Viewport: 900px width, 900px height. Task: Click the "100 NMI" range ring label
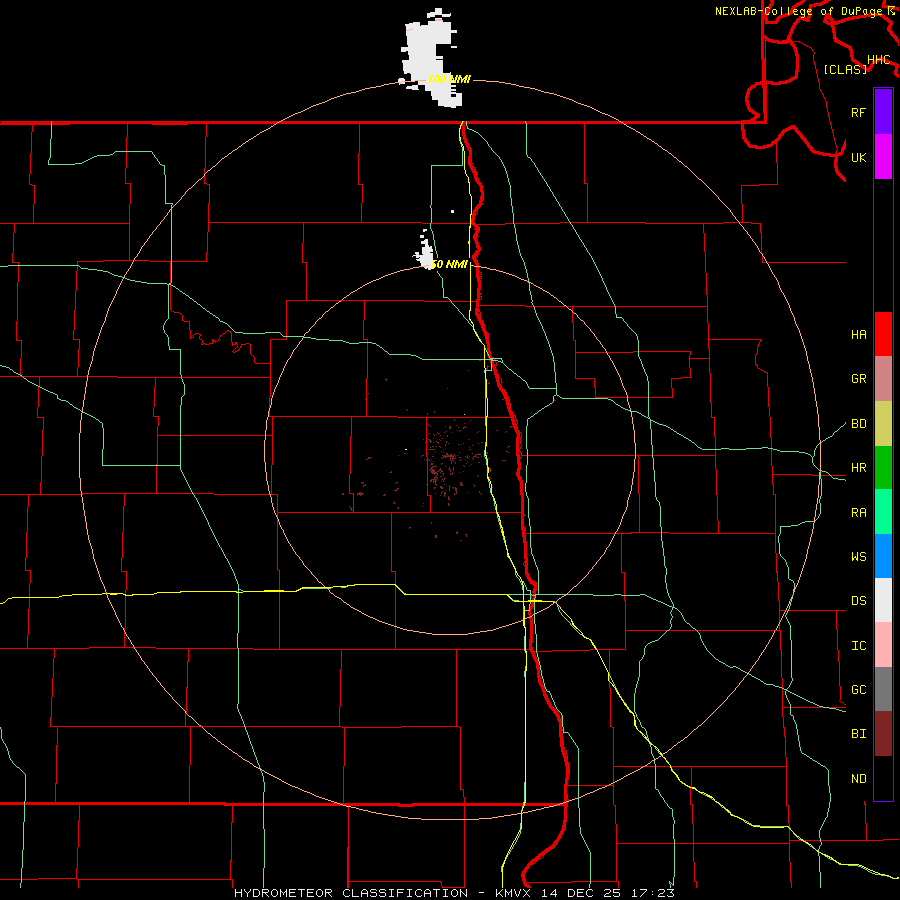pyautogui.click(x=449, y=79)
